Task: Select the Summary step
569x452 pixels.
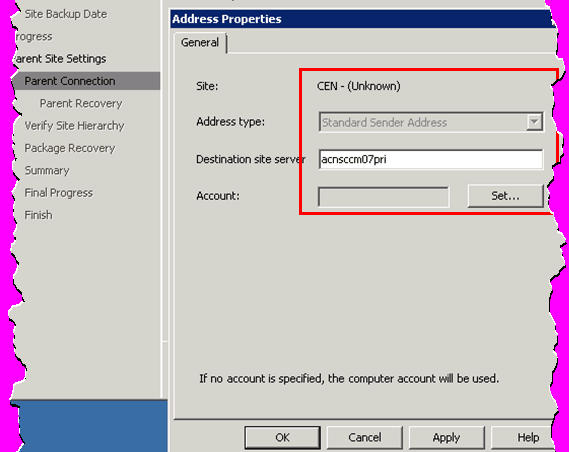Action: click(47, 170)
